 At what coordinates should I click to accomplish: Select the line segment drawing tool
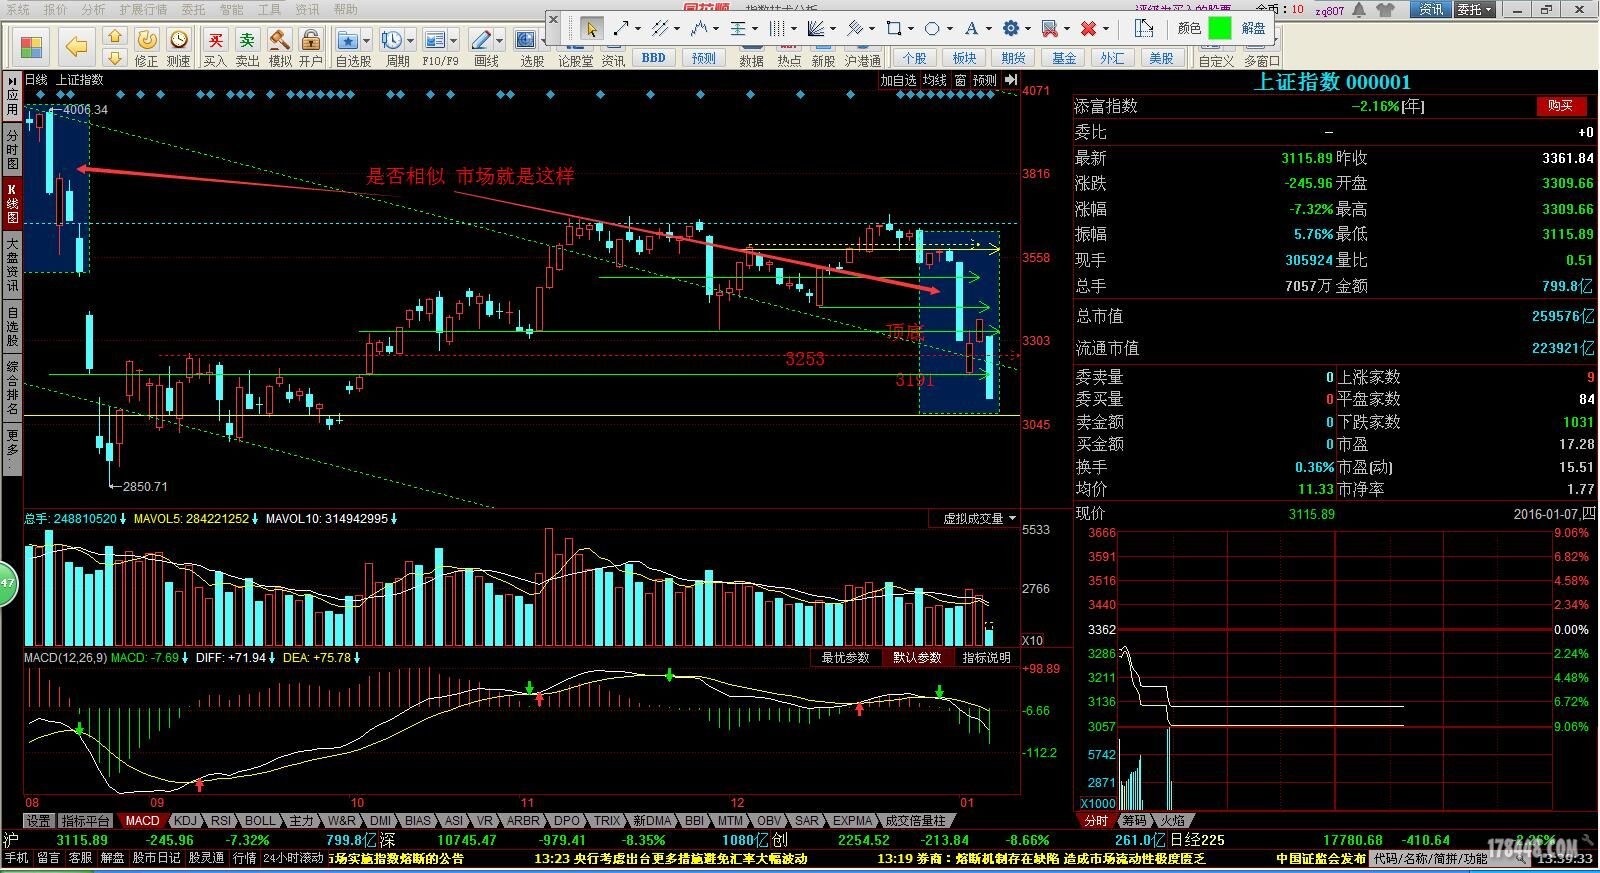(621, 28)
